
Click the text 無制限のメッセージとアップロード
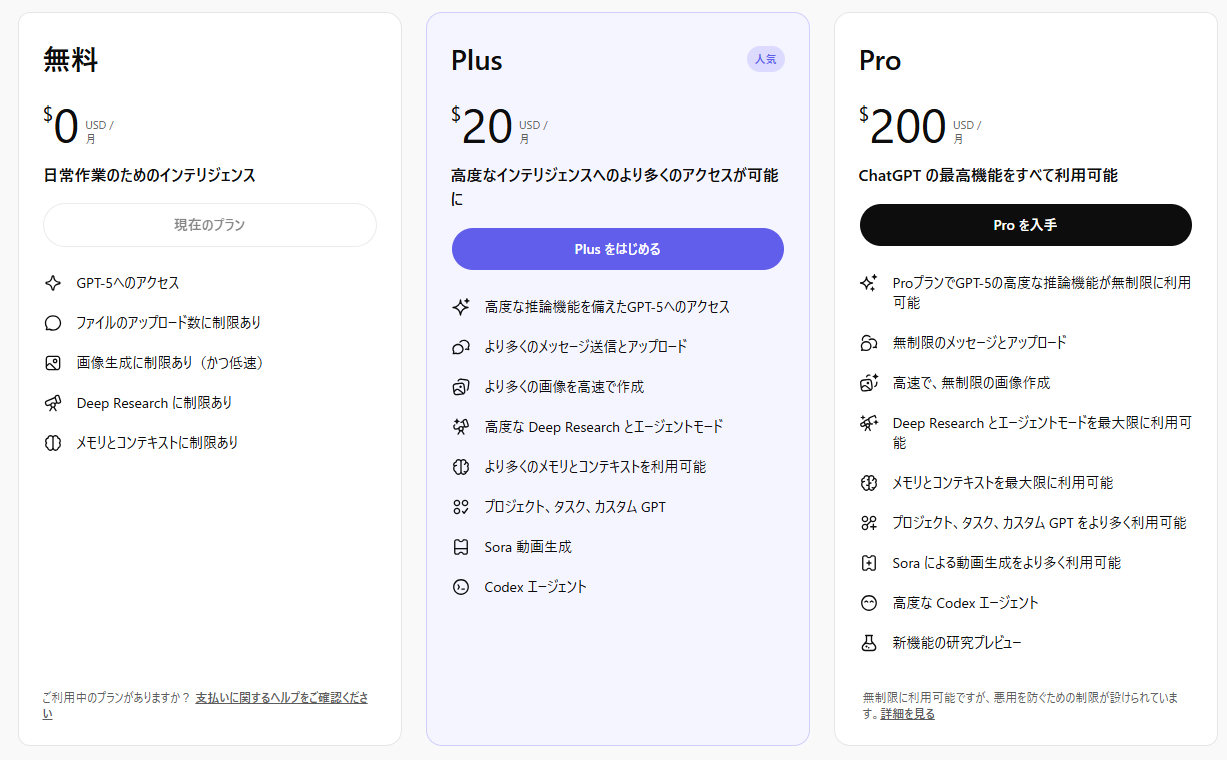[x=980, y=343]
